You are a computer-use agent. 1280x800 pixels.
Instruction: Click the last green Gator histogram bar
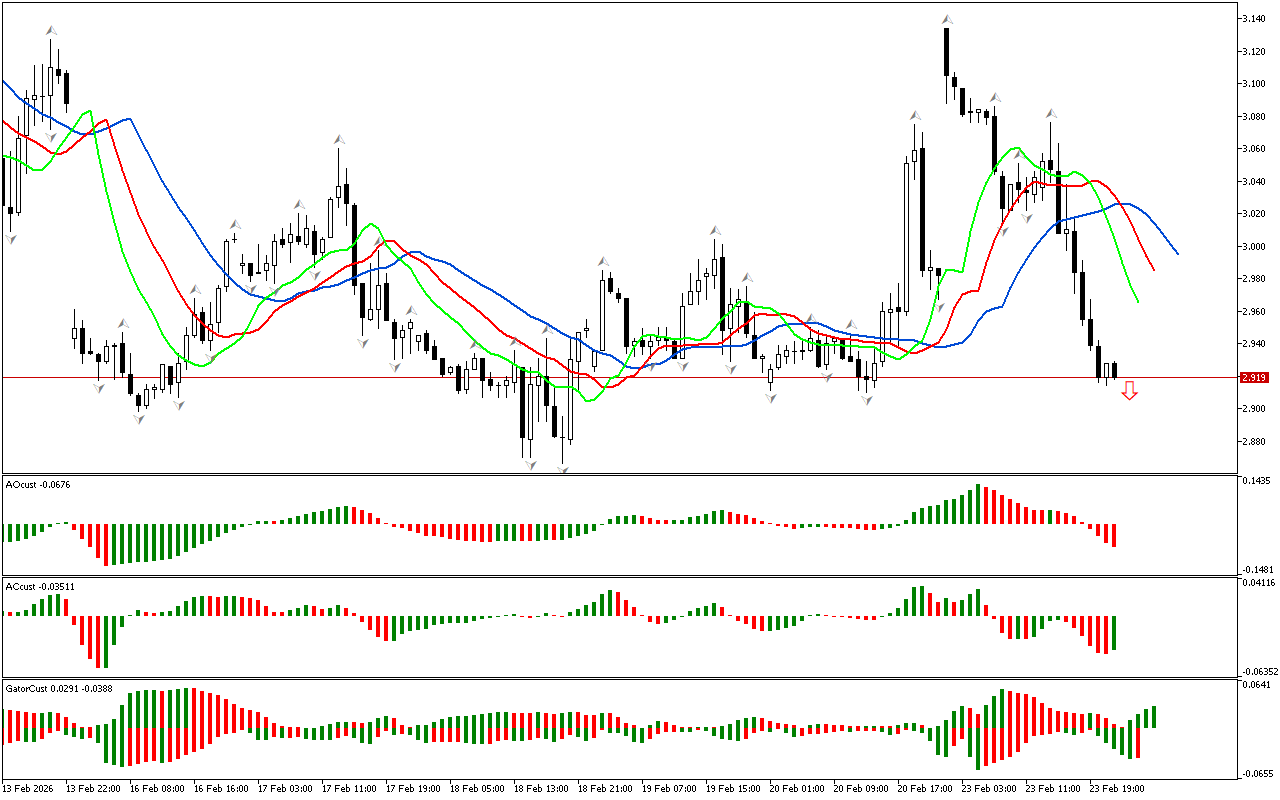pyautogui.click(x=1153, y=716)
